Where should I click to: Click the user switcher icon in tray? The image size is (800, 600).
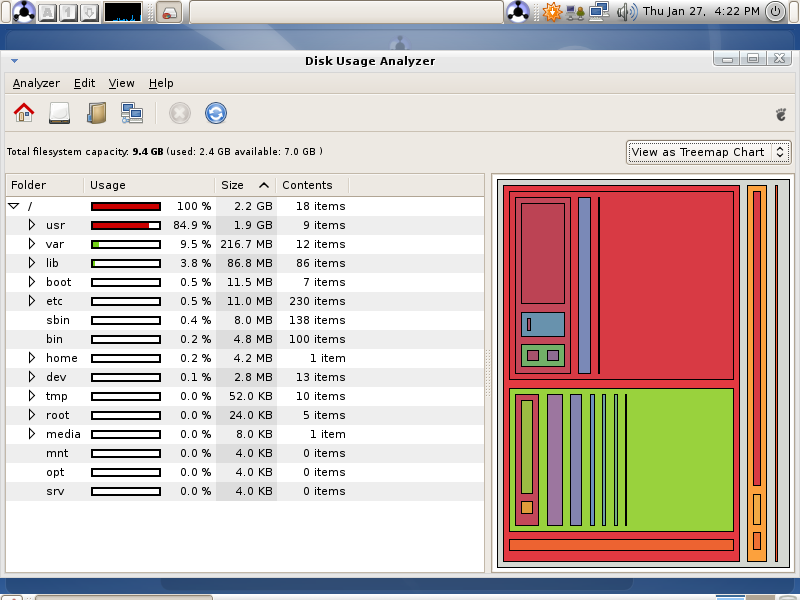coord(575,12)
